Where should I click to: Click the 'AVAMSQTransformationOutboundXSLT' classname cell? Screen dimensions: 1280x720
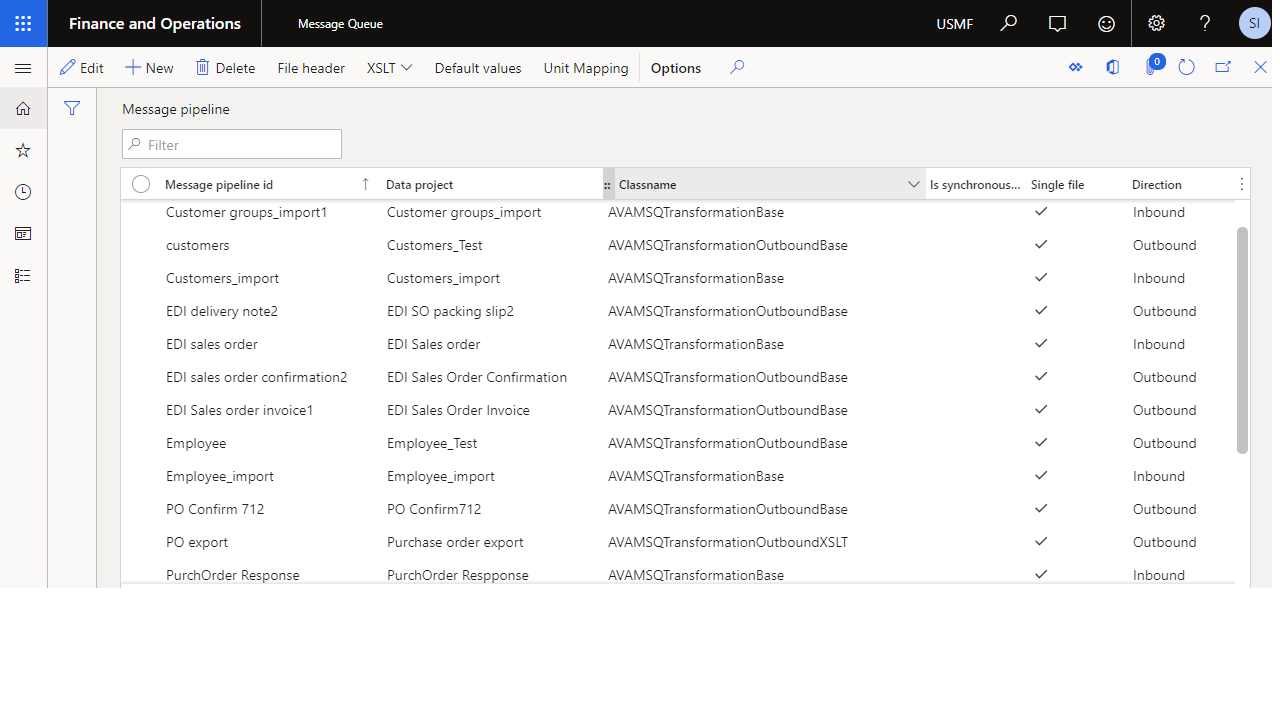click(728, 542)
